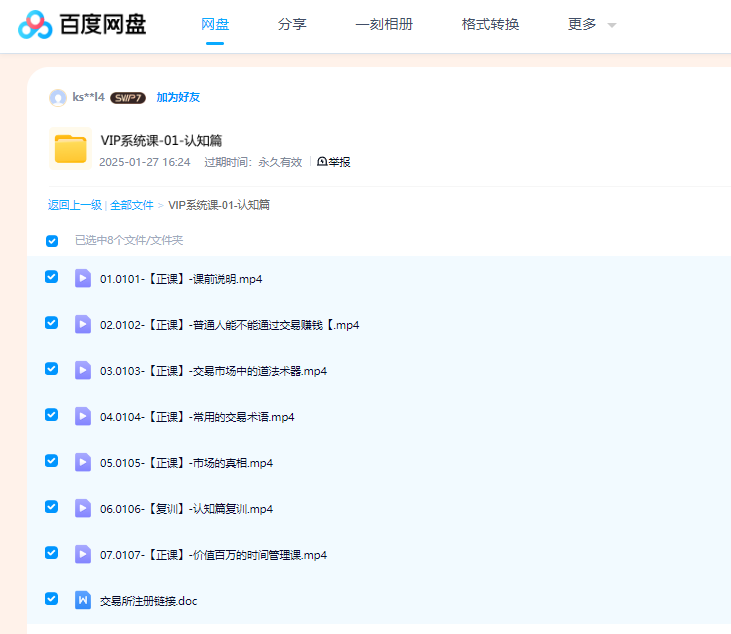
Task: Click username ks**l4
Action: pos(89,97)
